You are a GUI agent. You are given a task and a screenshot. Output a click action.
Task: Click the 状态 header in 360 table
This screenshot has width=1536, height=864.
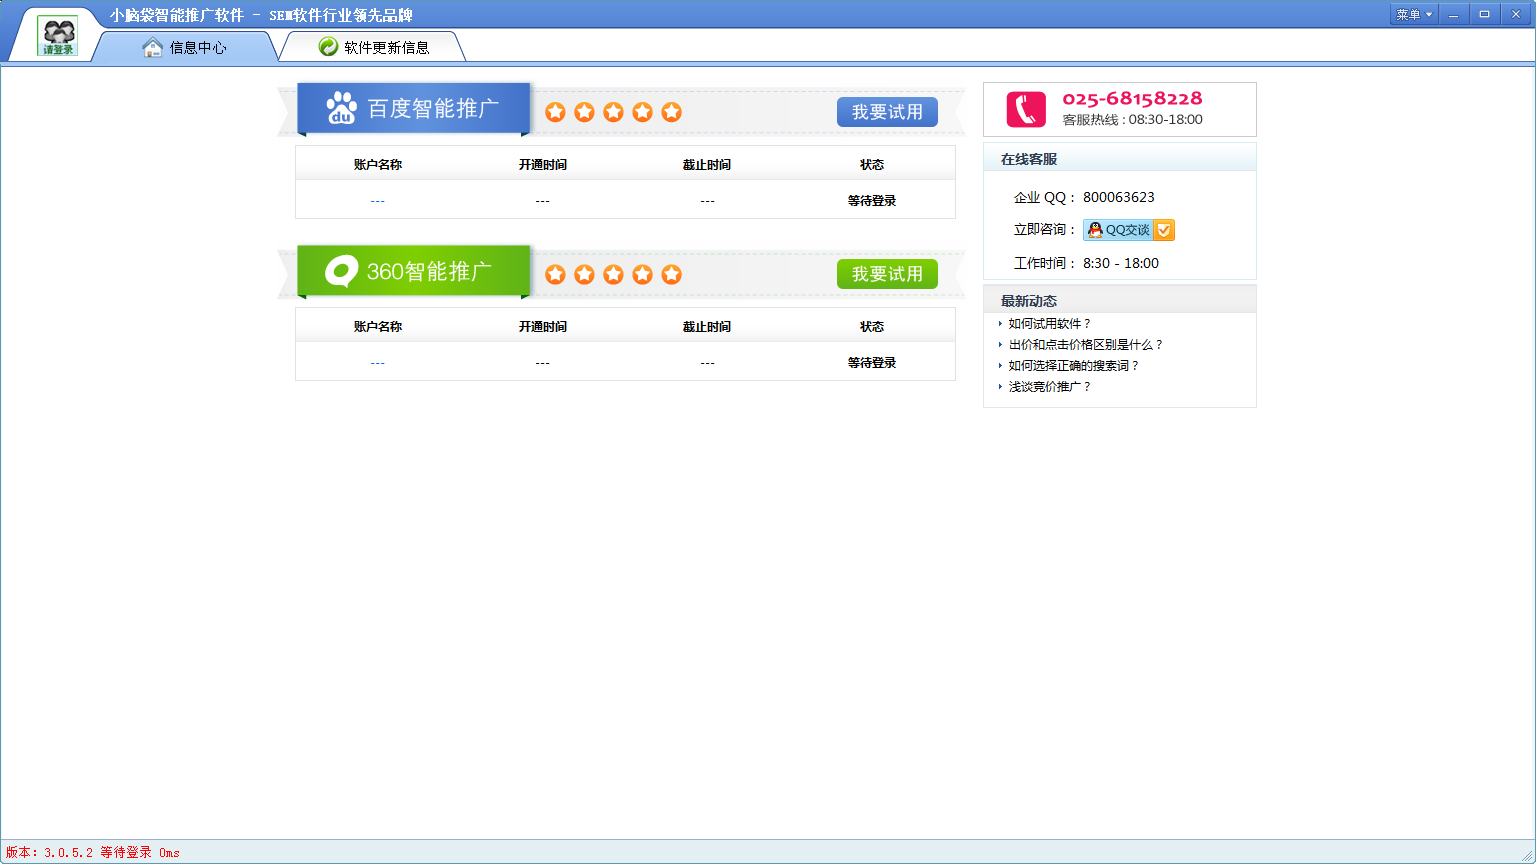[872, 327]
